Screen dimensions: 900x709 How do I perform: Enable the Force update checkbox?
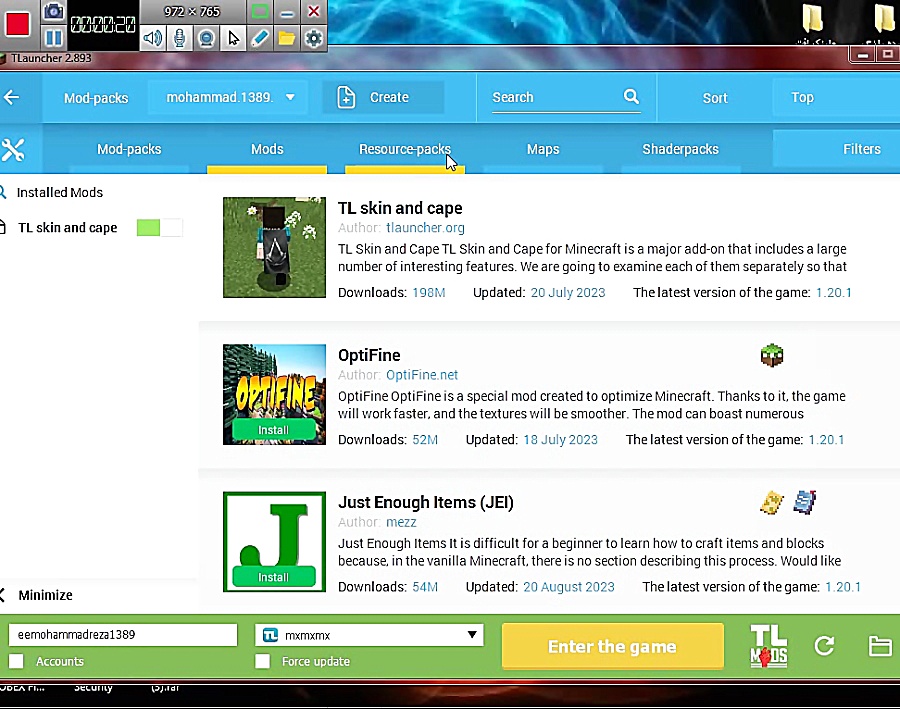coord(262,661)
